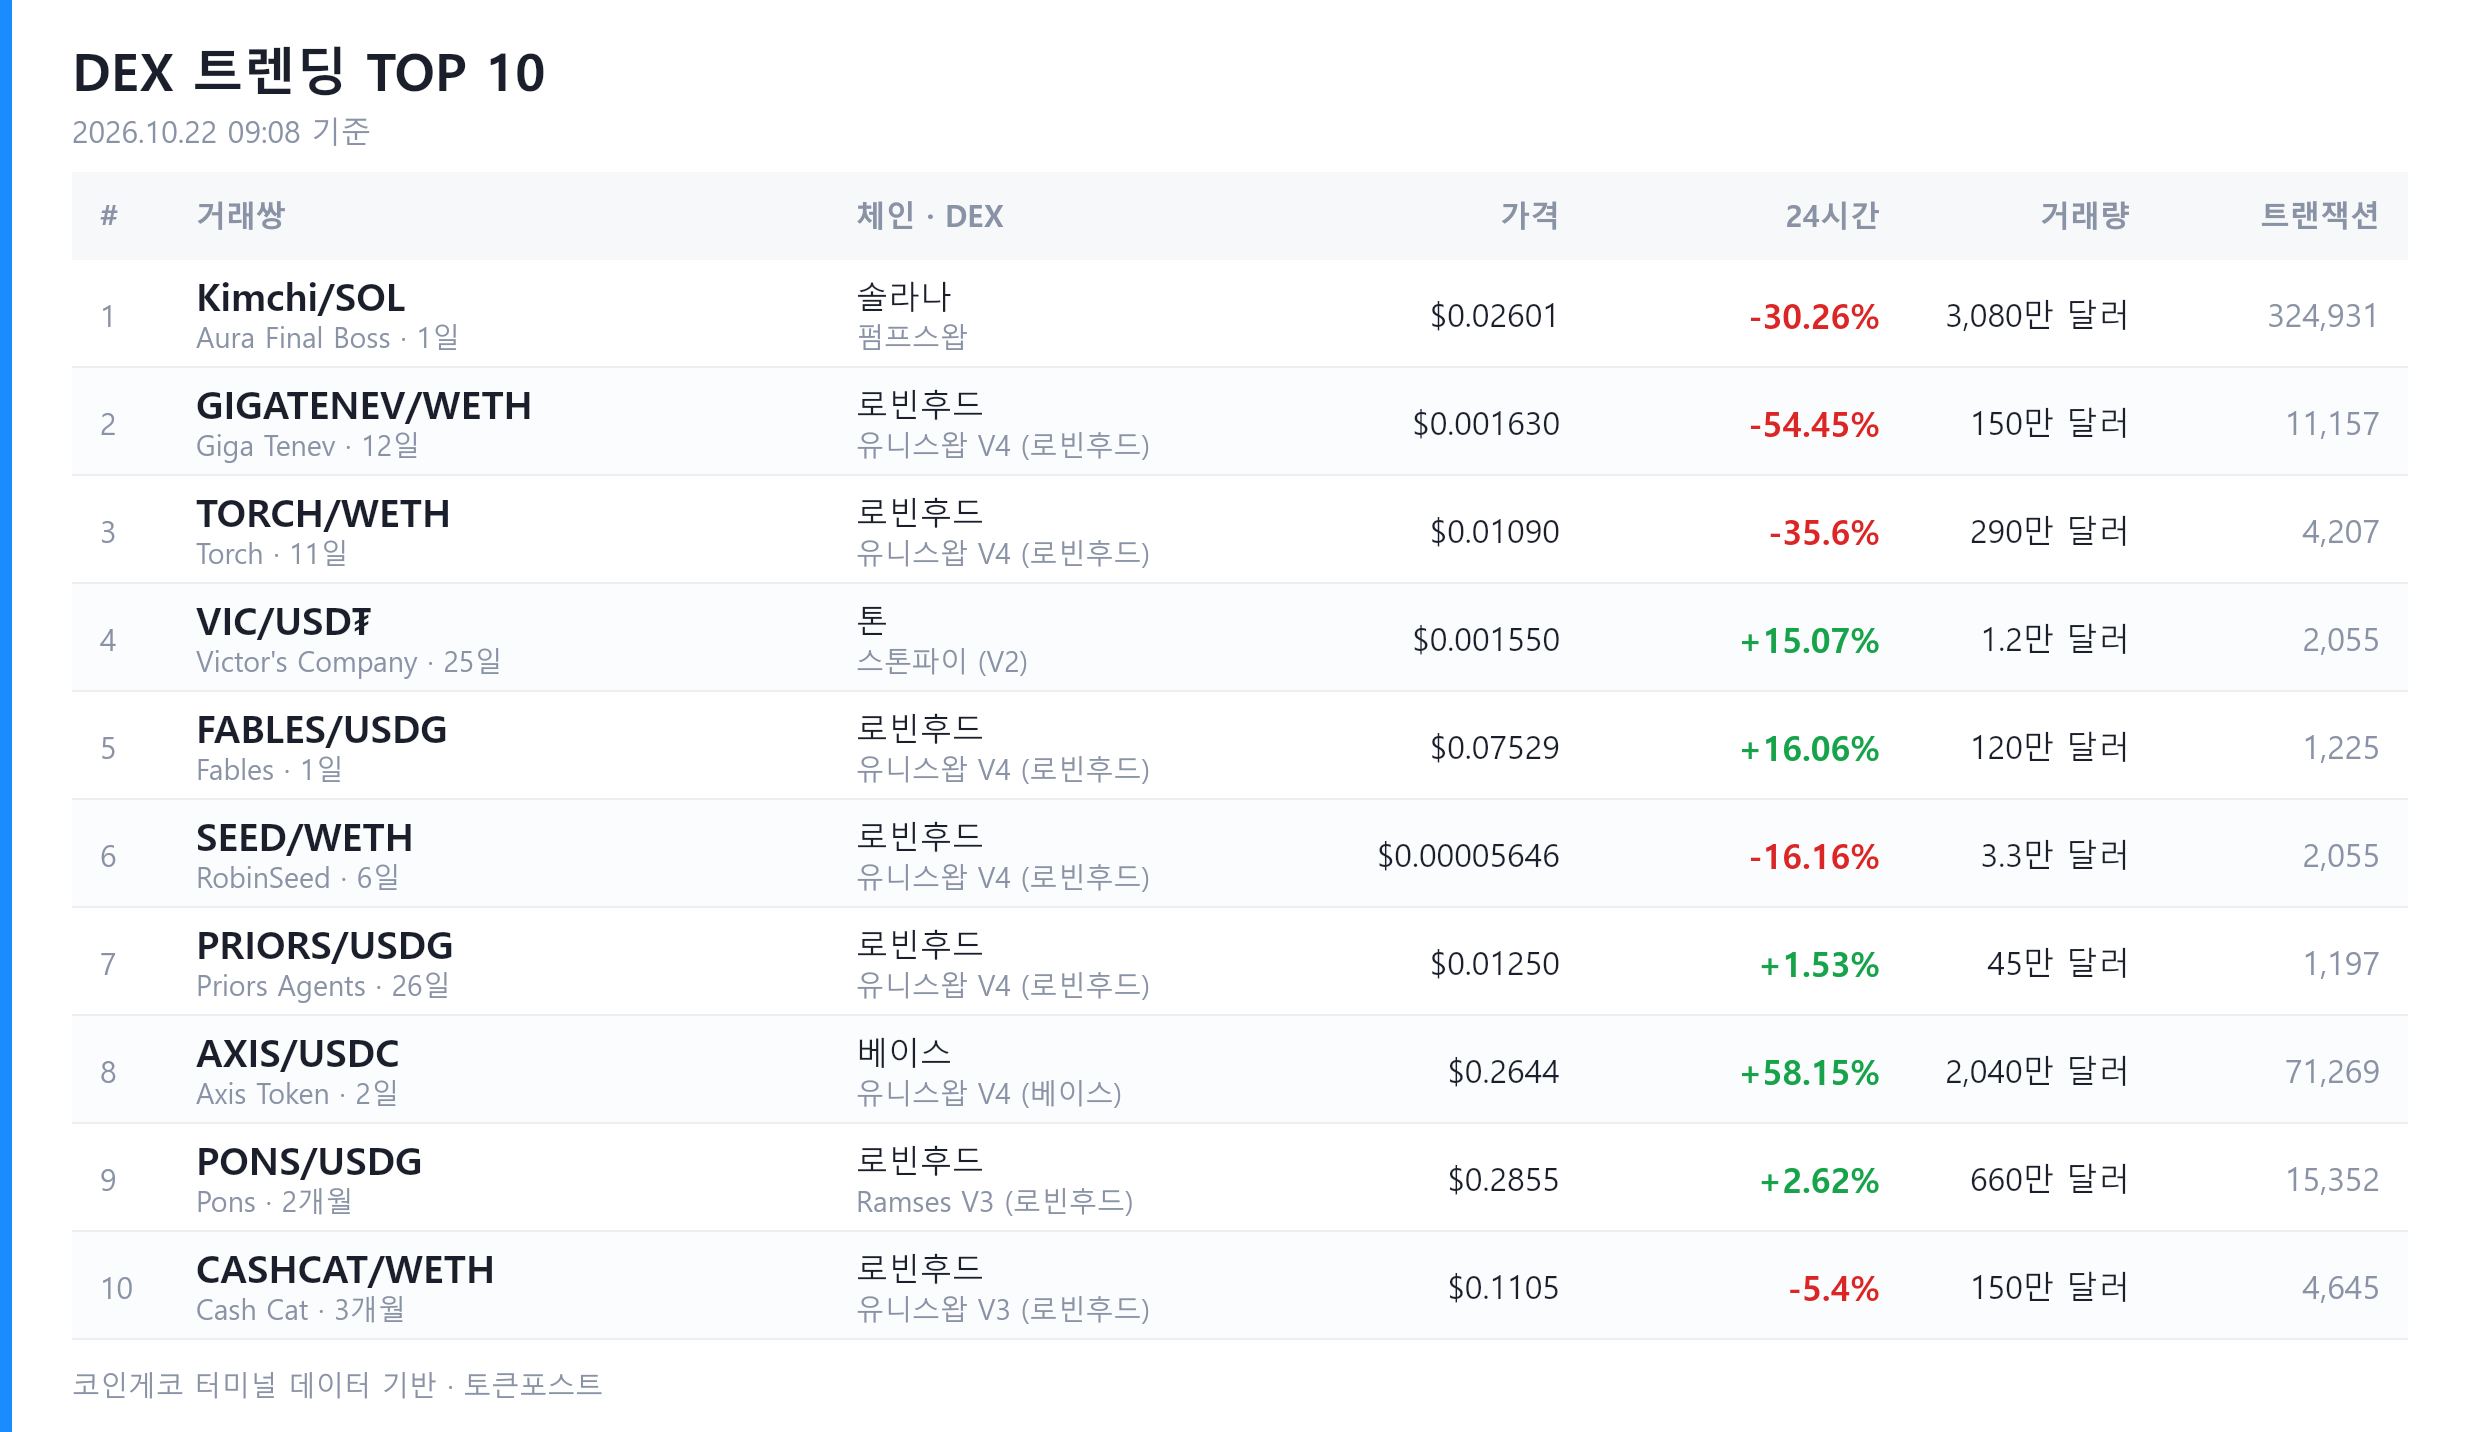This screenshot has height=1432, width=2480.
Task: Click the 체인 · DEX column header
Action: [929, 215]
